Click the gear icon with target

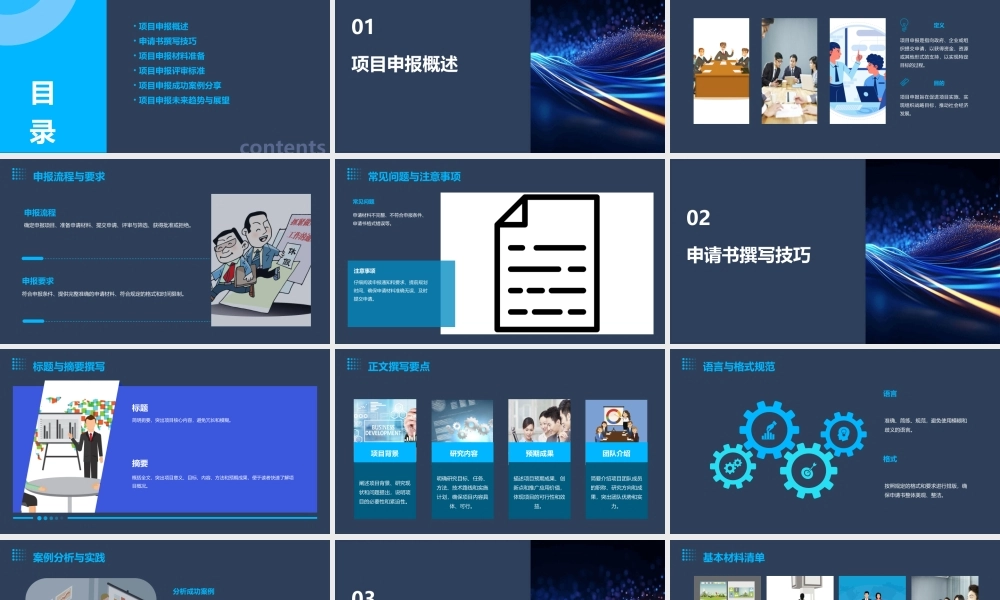[x=809, y=471]
